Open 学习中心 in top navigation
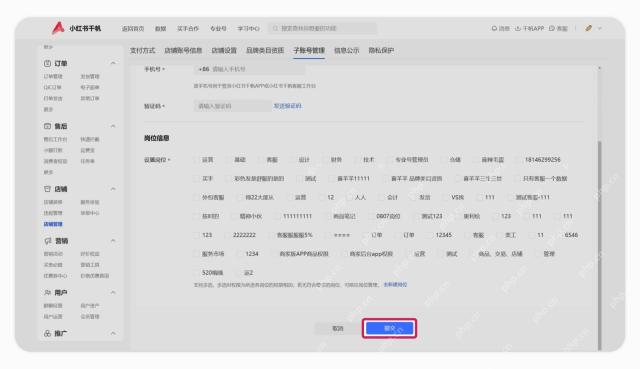The width and height of the screenshot is (640, 369). coord(248,28)
